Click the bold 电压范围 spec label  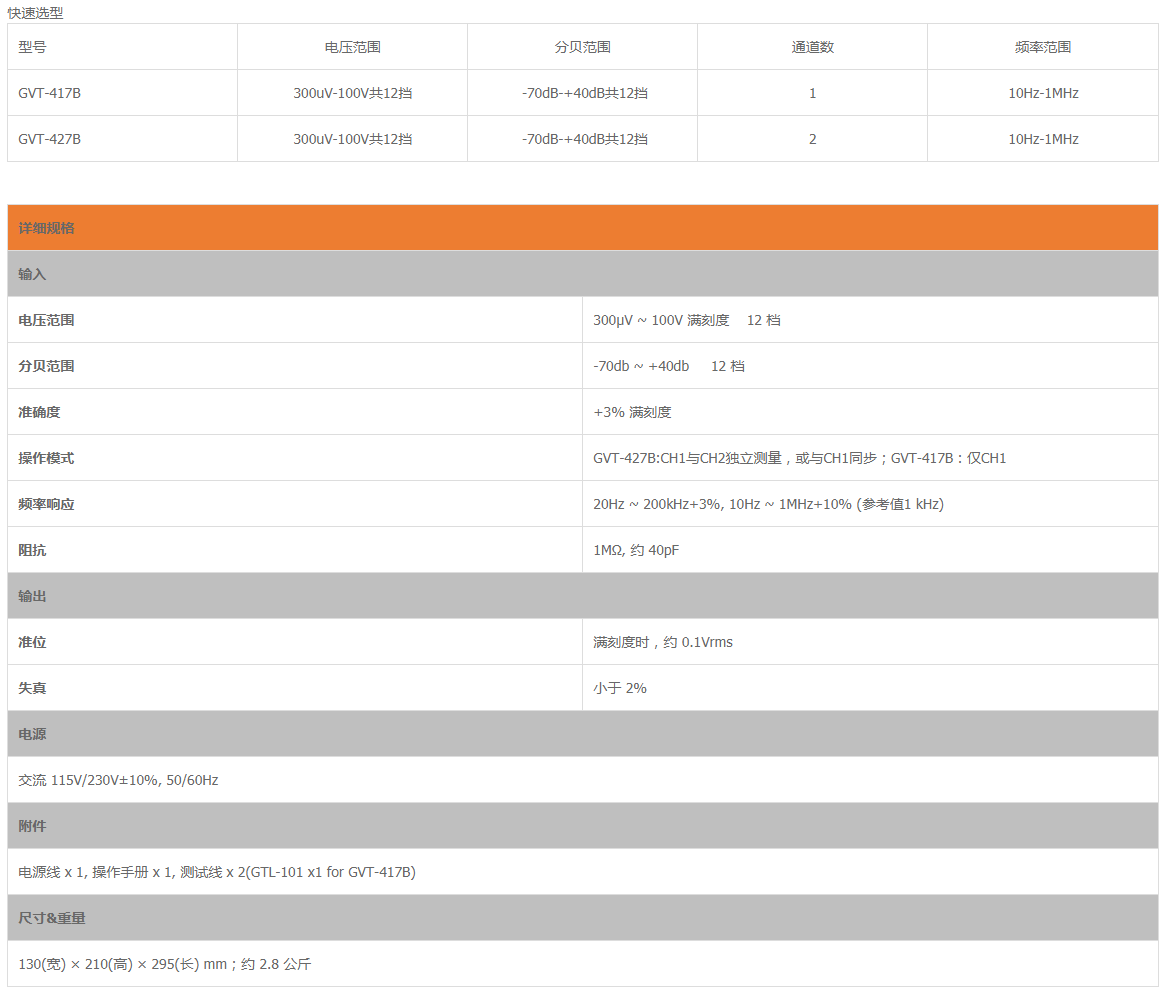point(46,320)
